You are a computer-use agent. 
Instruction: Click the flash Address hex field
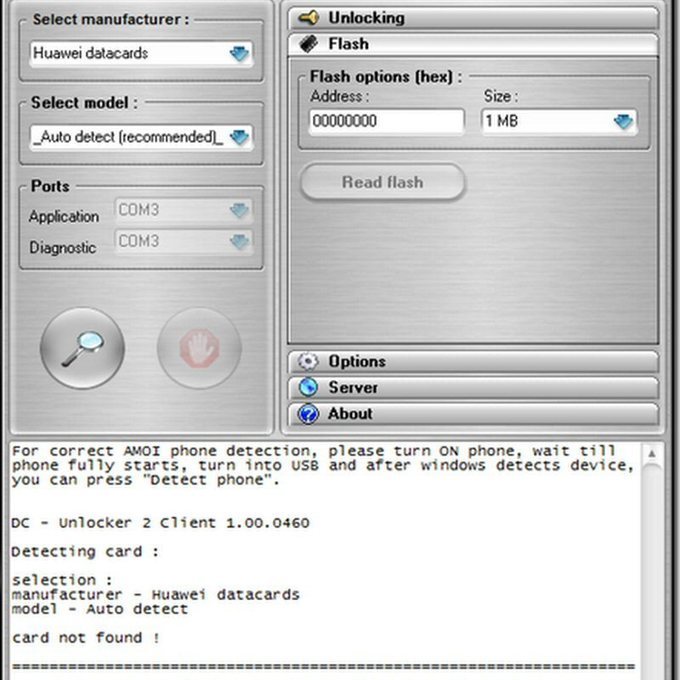click(386, 122)
